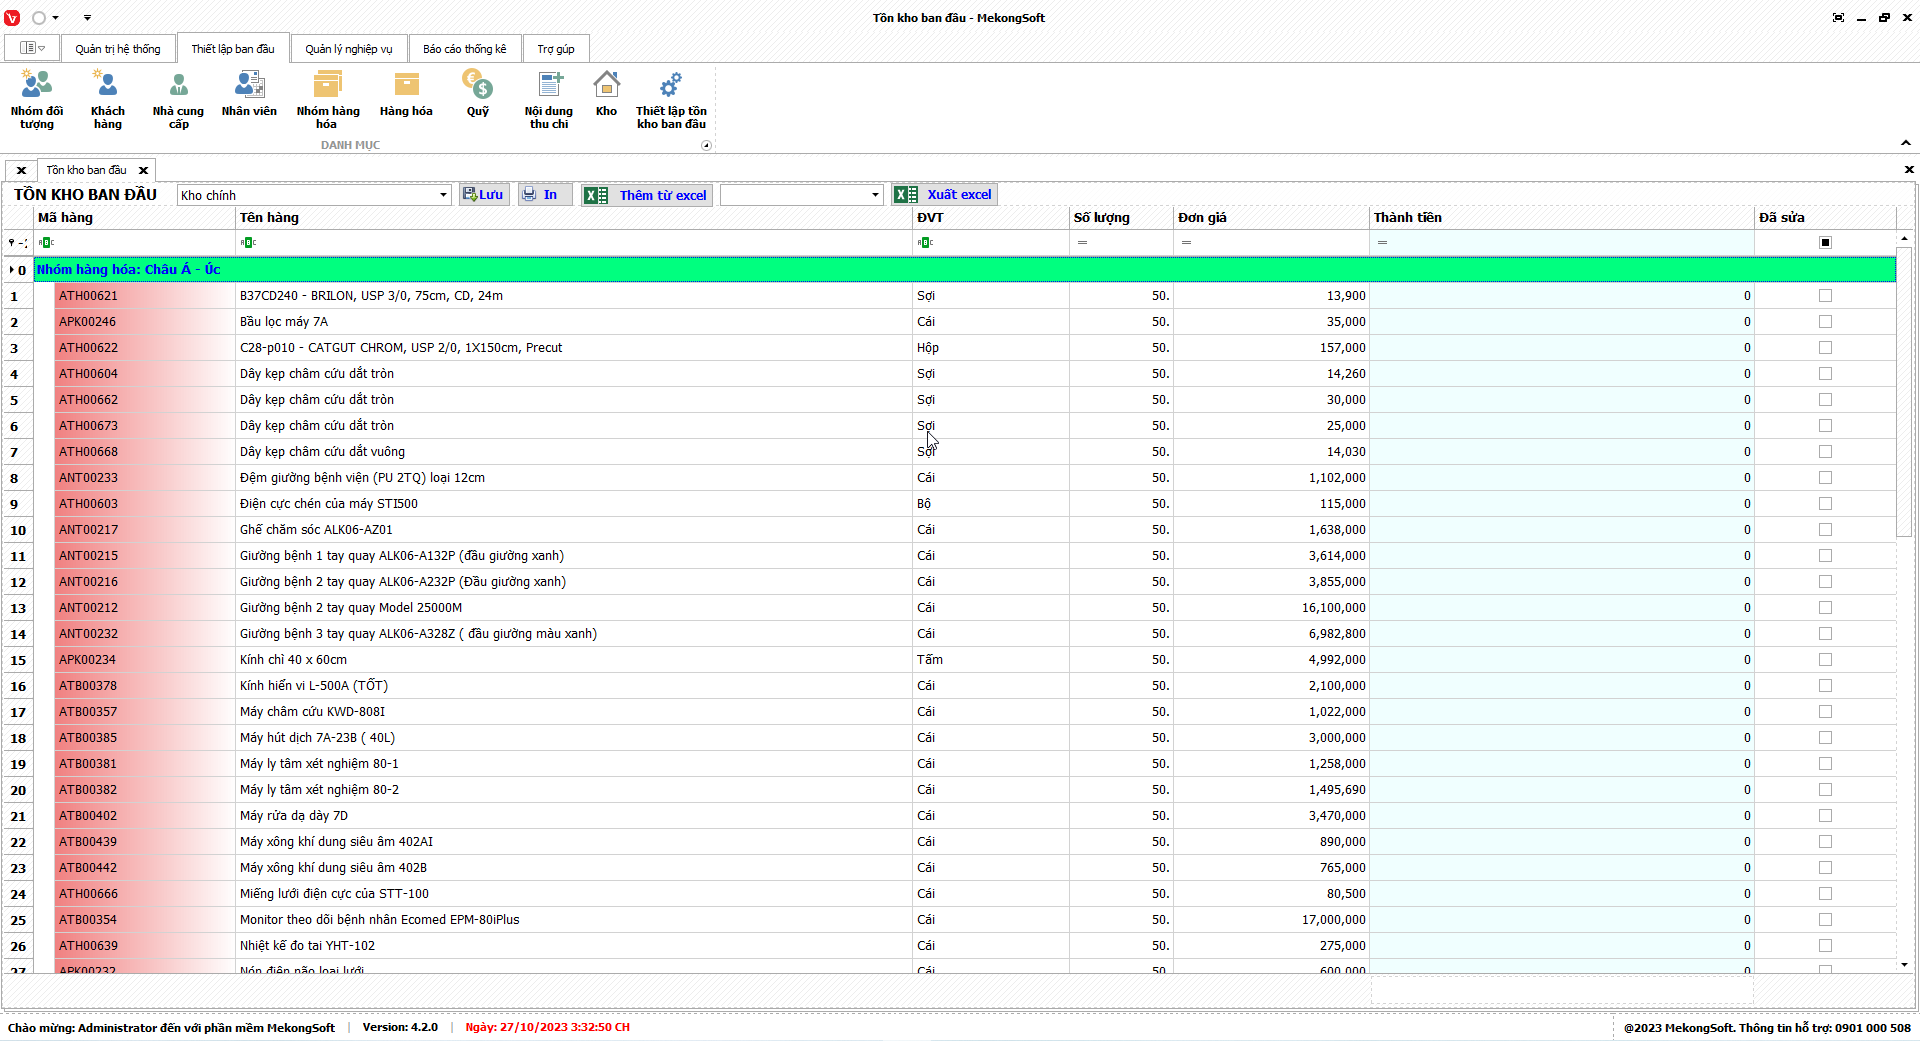Open the Kho chính warehouse dropdown

[x=443, y=195]
